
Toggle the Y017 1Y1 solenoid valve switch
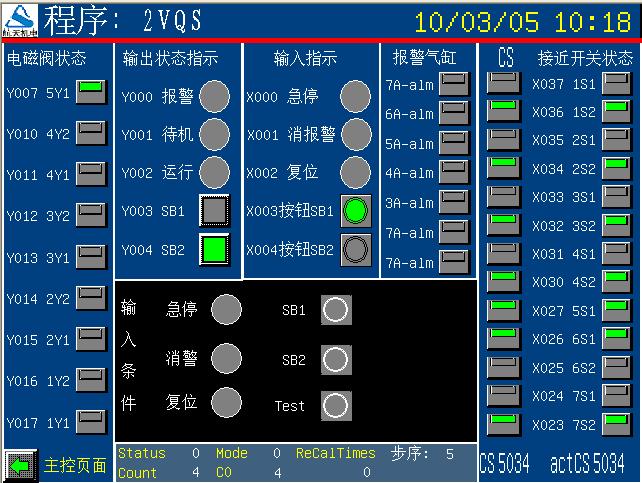click(x=91, y=422)
